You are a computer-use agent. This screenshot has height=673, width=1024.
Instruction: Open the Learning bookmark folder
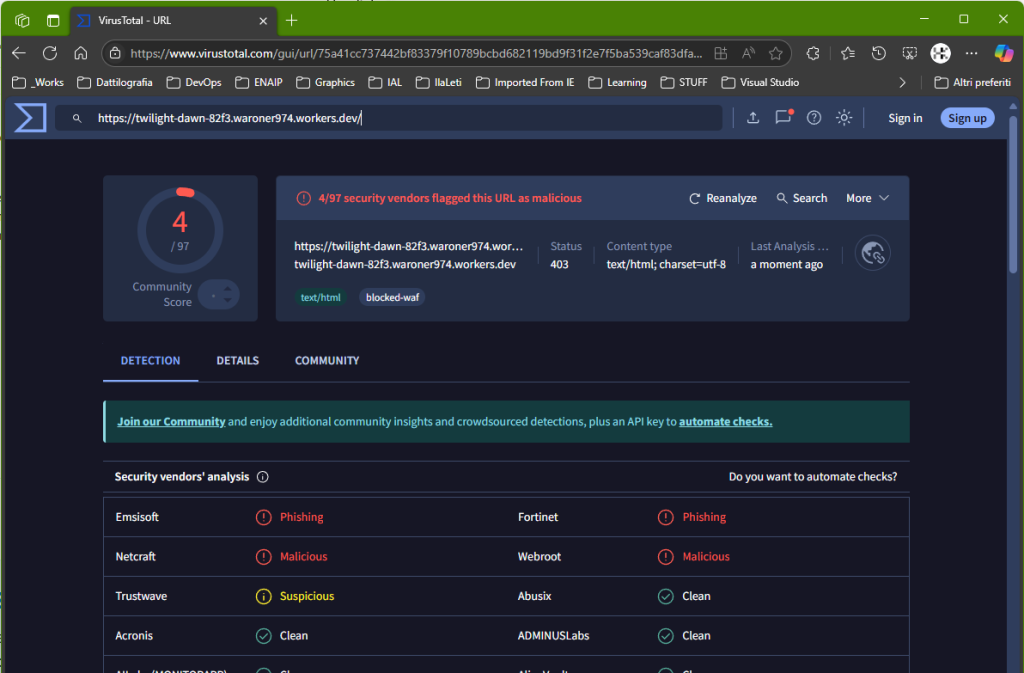[x=617, y=83]
